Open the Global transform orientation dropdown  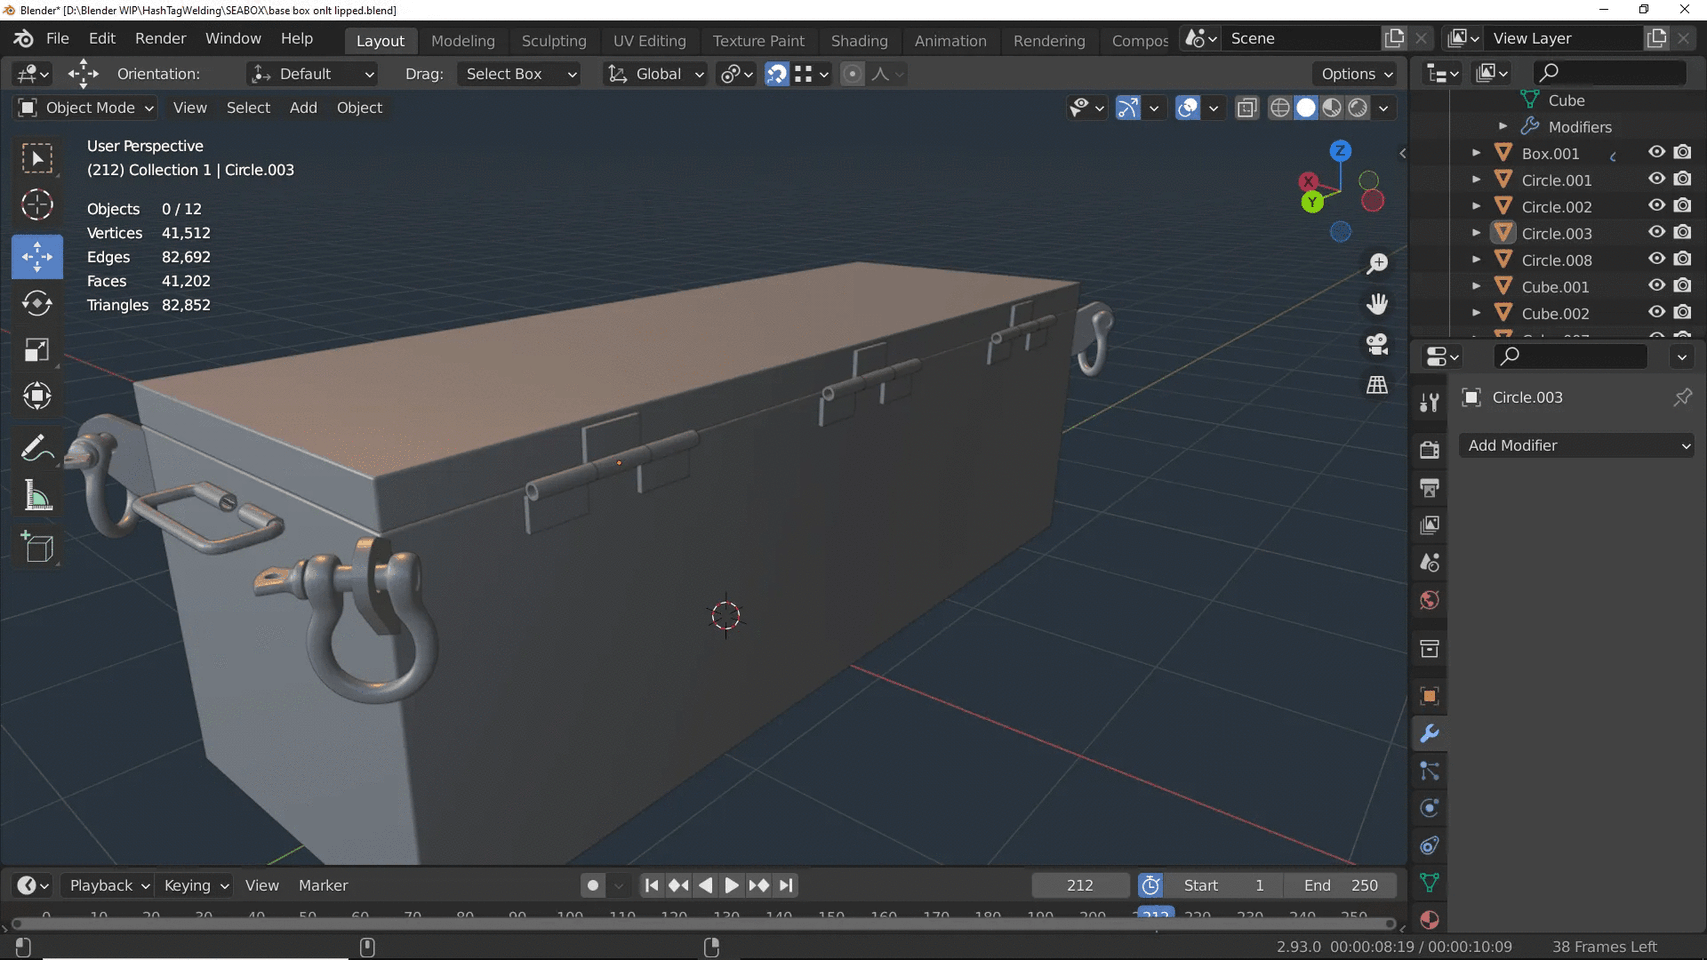656,74
